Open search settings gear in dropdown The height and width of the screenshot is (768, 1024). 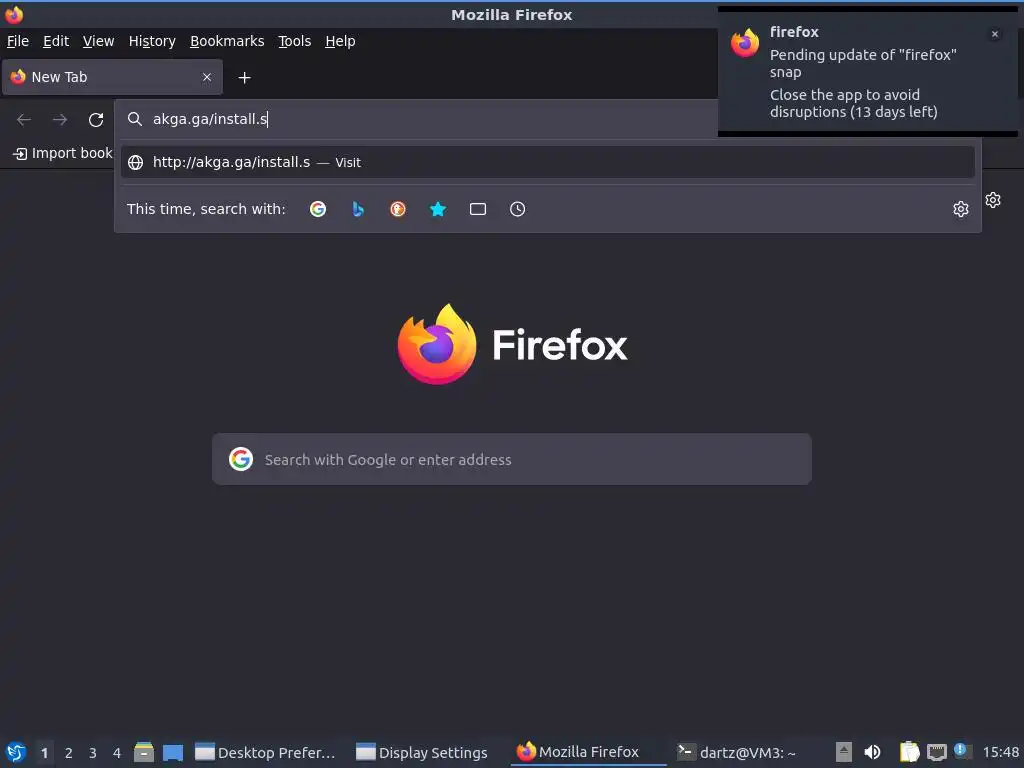click(961, 209)
